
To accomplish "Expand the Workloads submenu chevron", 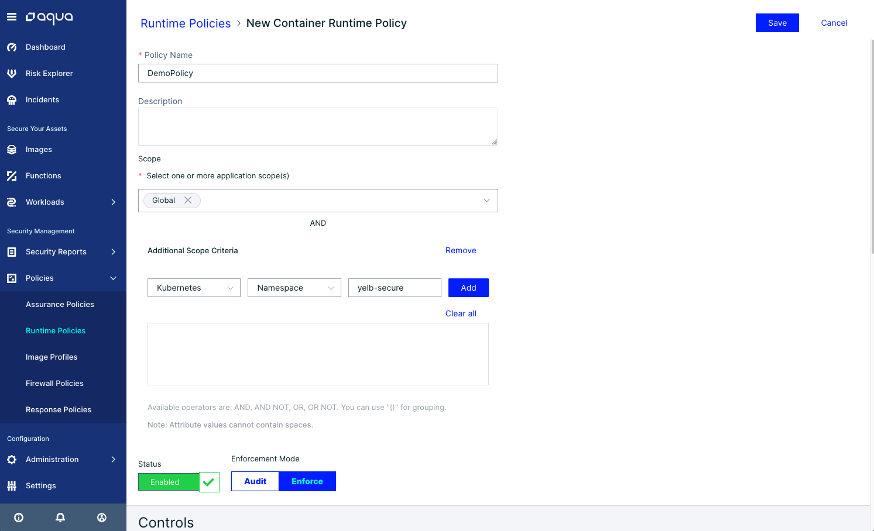I will coord(113,202).
